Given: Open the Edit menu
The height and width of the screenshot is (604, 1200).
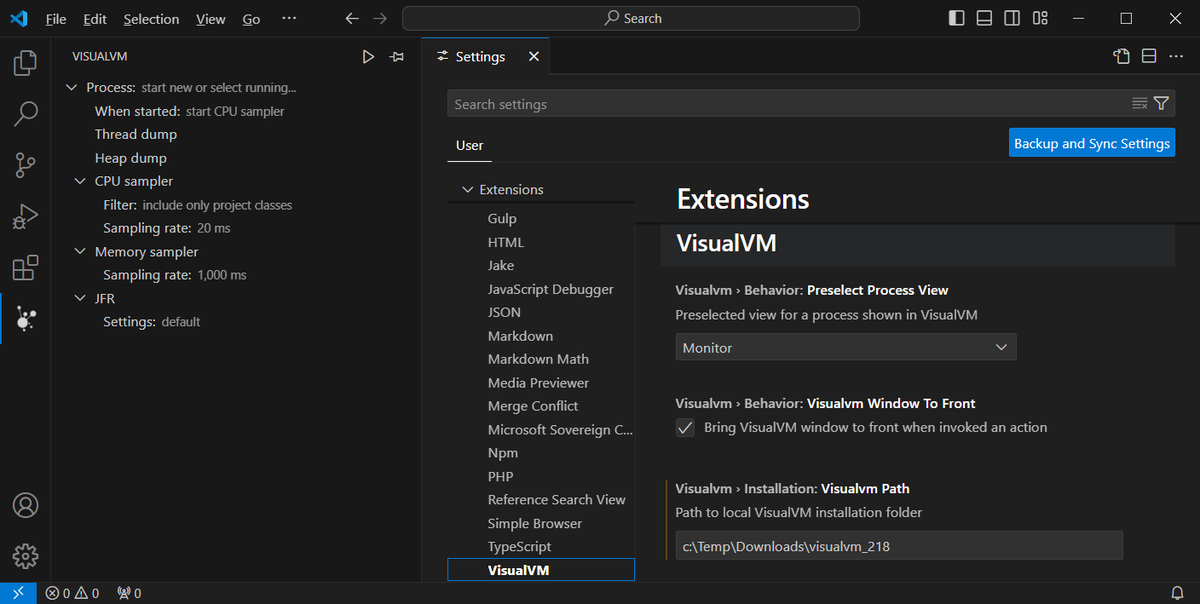Looking at the screenshot, I should (95, 19).
